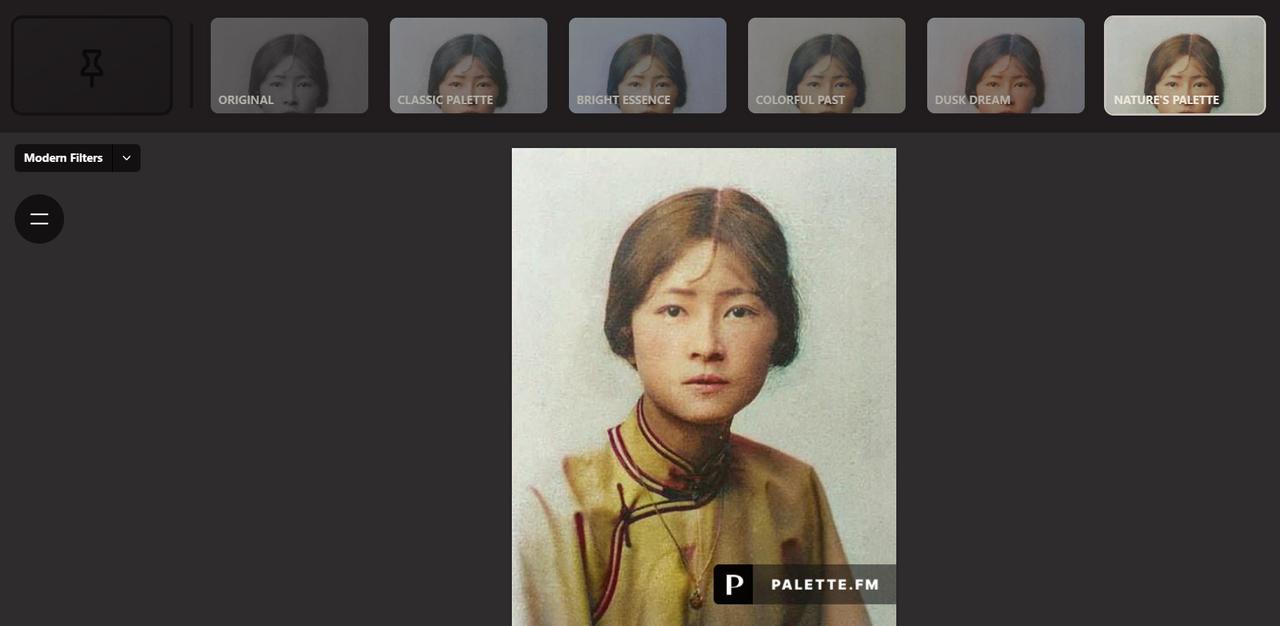Click the "BRIGHT ESSENCE" caption text
This screenshot has height=626, width=1280.
[x=623, y=100]
